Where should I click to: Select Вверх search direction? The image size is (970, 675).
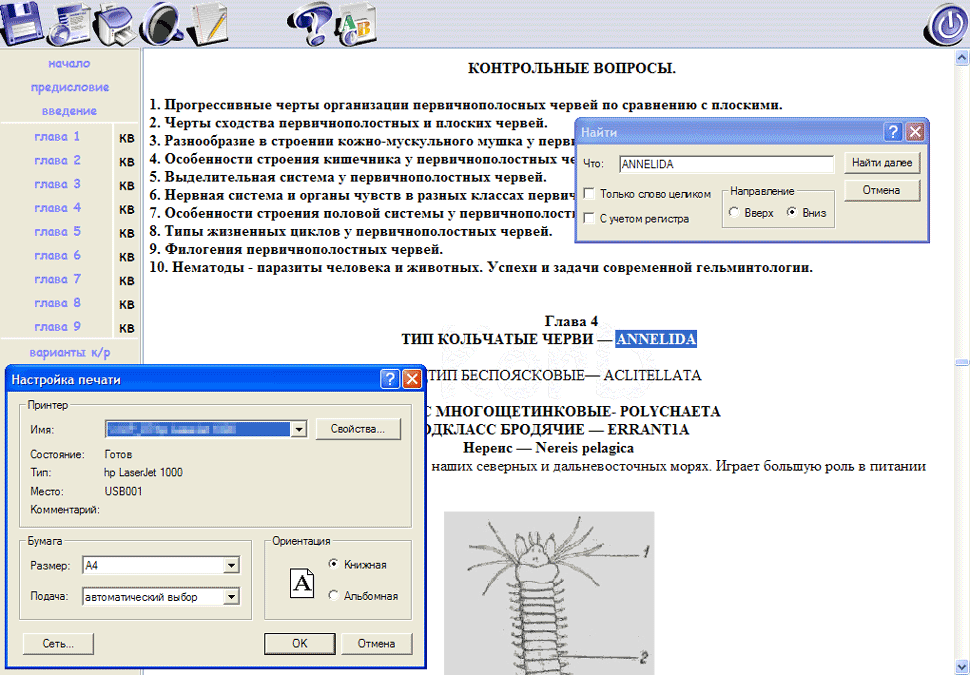click(734, 212)
